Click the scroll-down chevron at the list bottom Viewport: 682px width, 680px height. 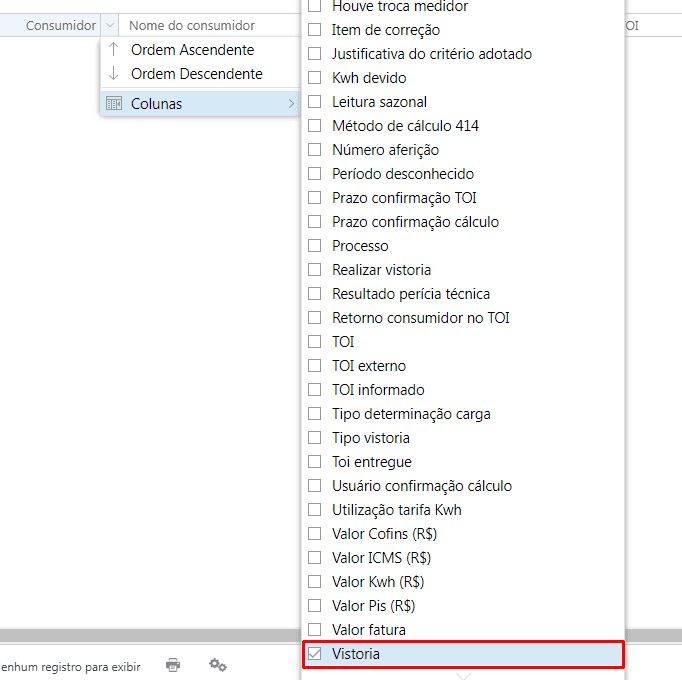pyautogui.click(x=463, y=676)
